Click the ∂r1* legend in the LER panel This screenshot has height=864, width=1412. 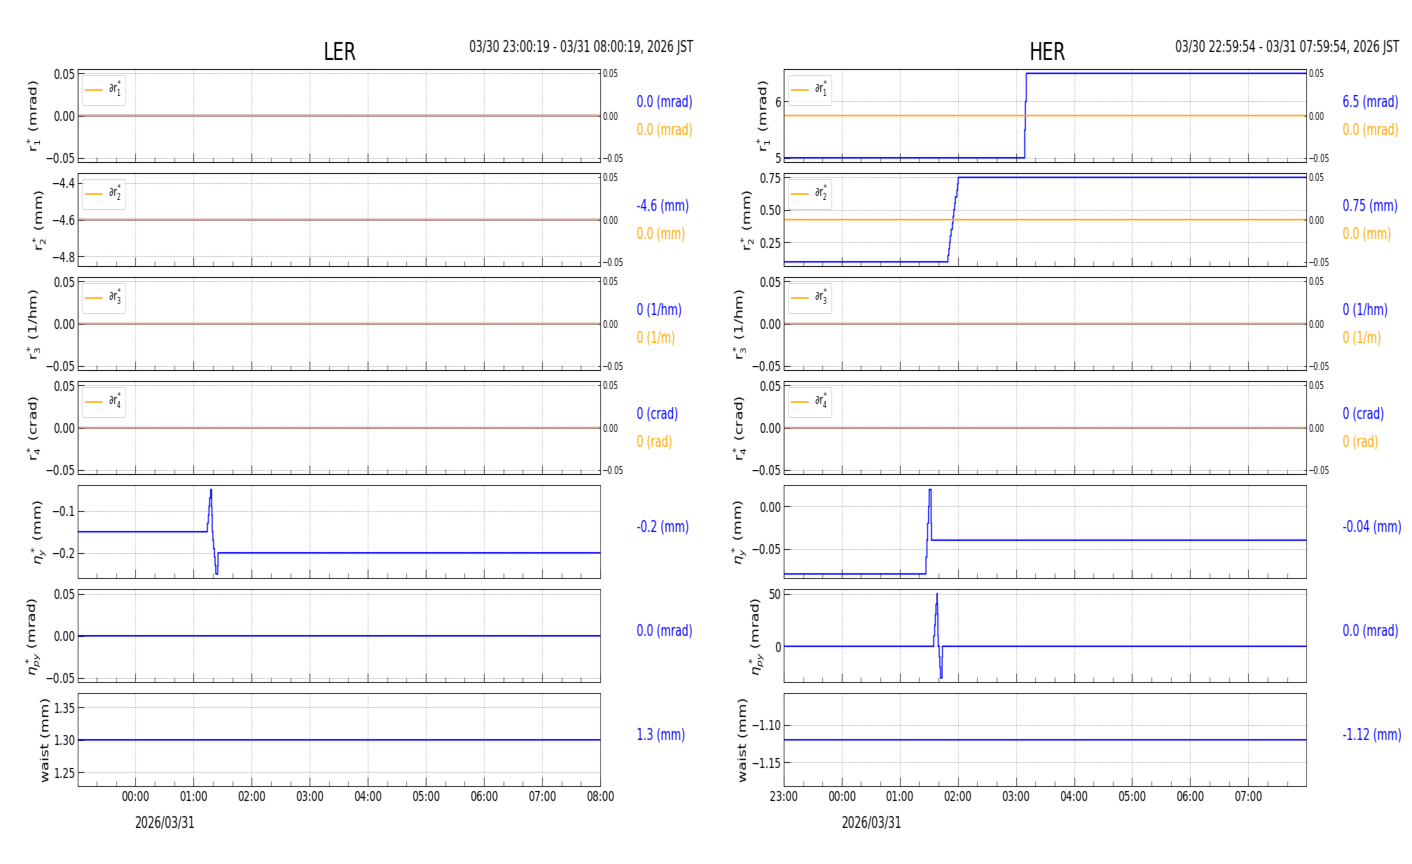(104, 90)
